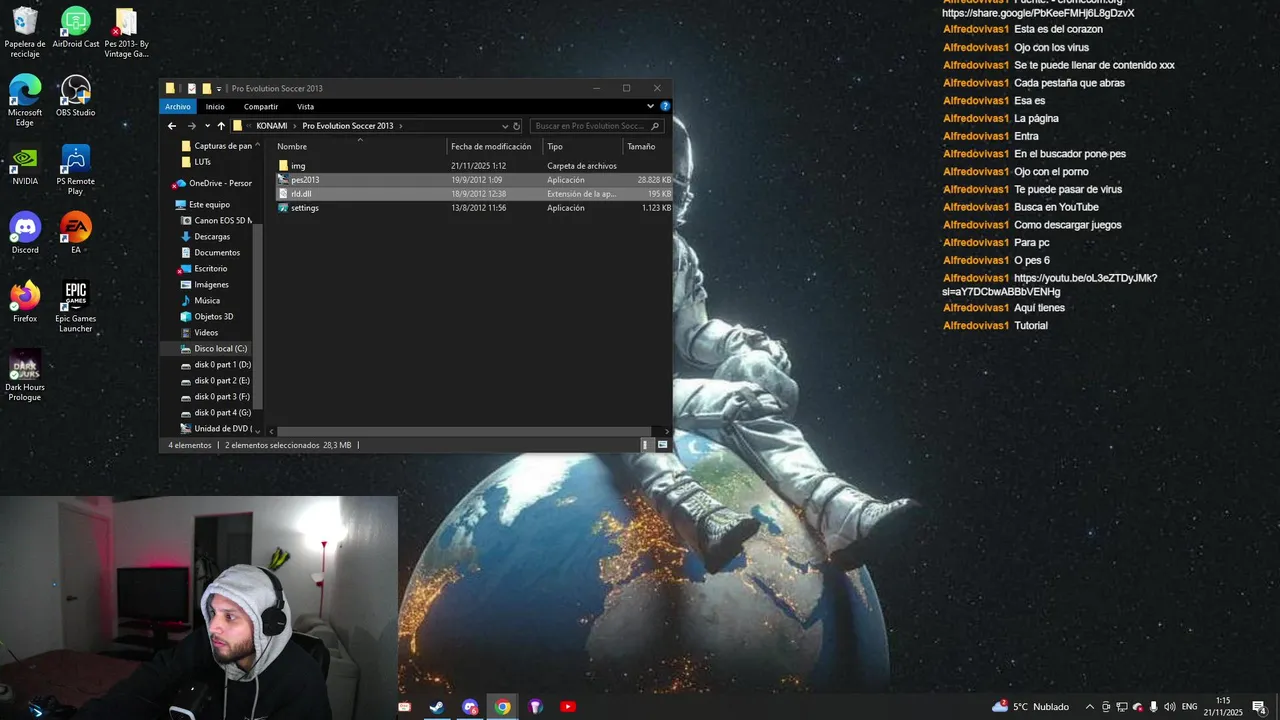The height and width of the screenshot is (720, 1280).
Task: Open the notification center icon
Action: (1259, 707)
